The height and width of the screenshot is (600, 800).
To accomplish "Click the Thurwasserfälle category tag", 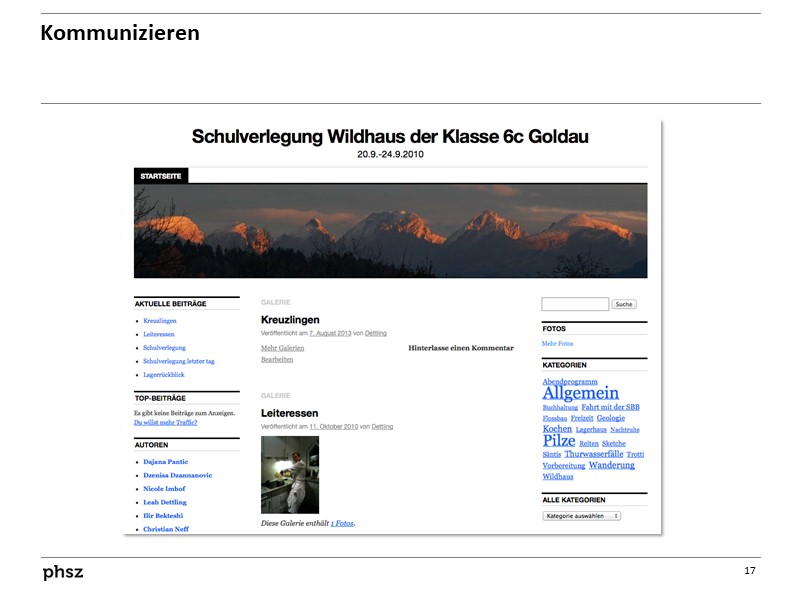I will click(x=593, y=454).
